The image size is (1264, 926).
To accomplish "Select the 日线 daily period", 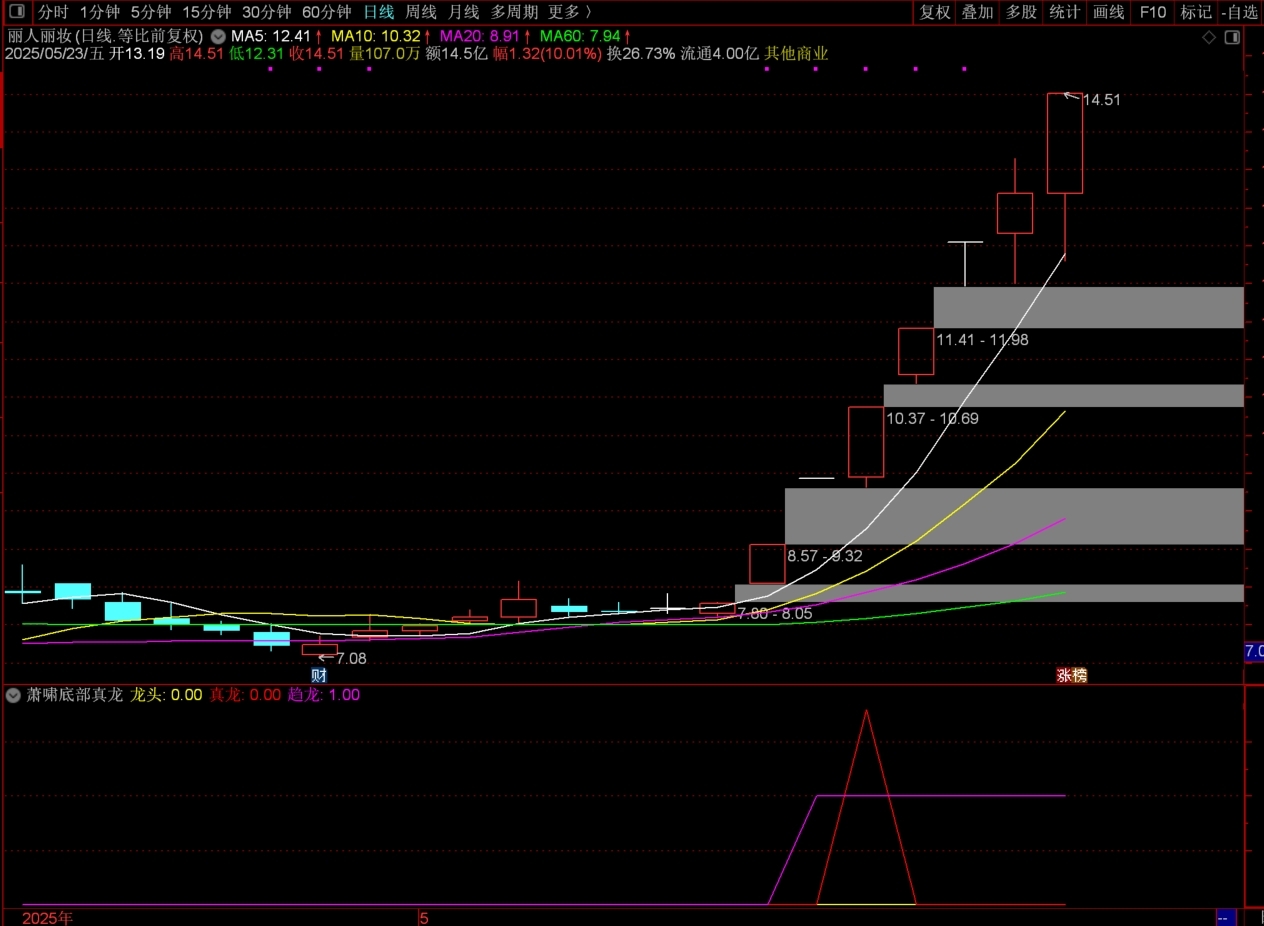I will click(378, 12).
